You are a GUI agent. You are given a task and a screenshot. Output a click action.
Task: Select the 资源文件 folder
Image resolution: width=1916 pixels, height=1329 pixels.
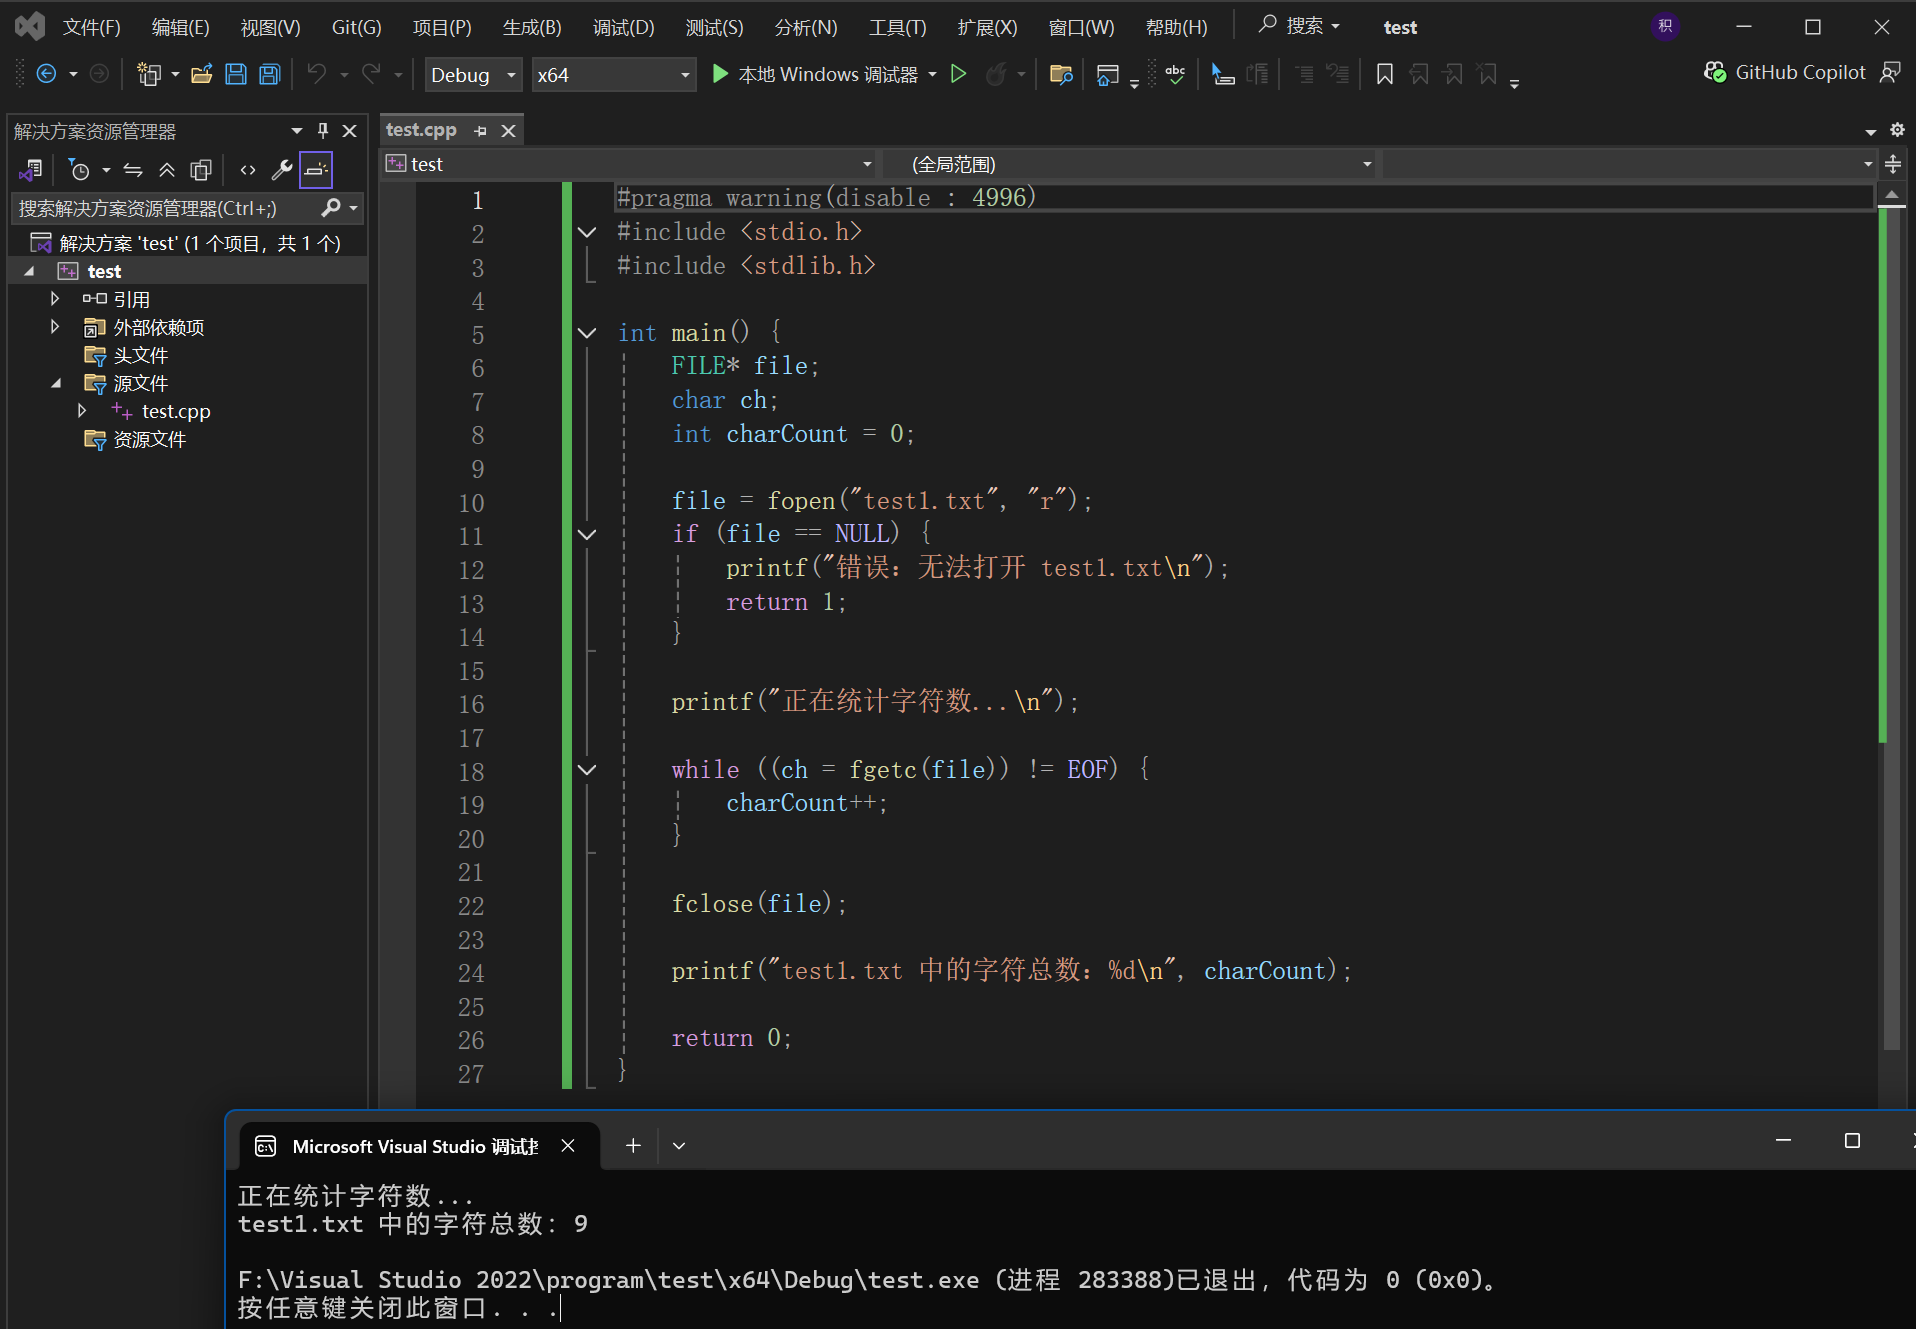tap(149, 439)
